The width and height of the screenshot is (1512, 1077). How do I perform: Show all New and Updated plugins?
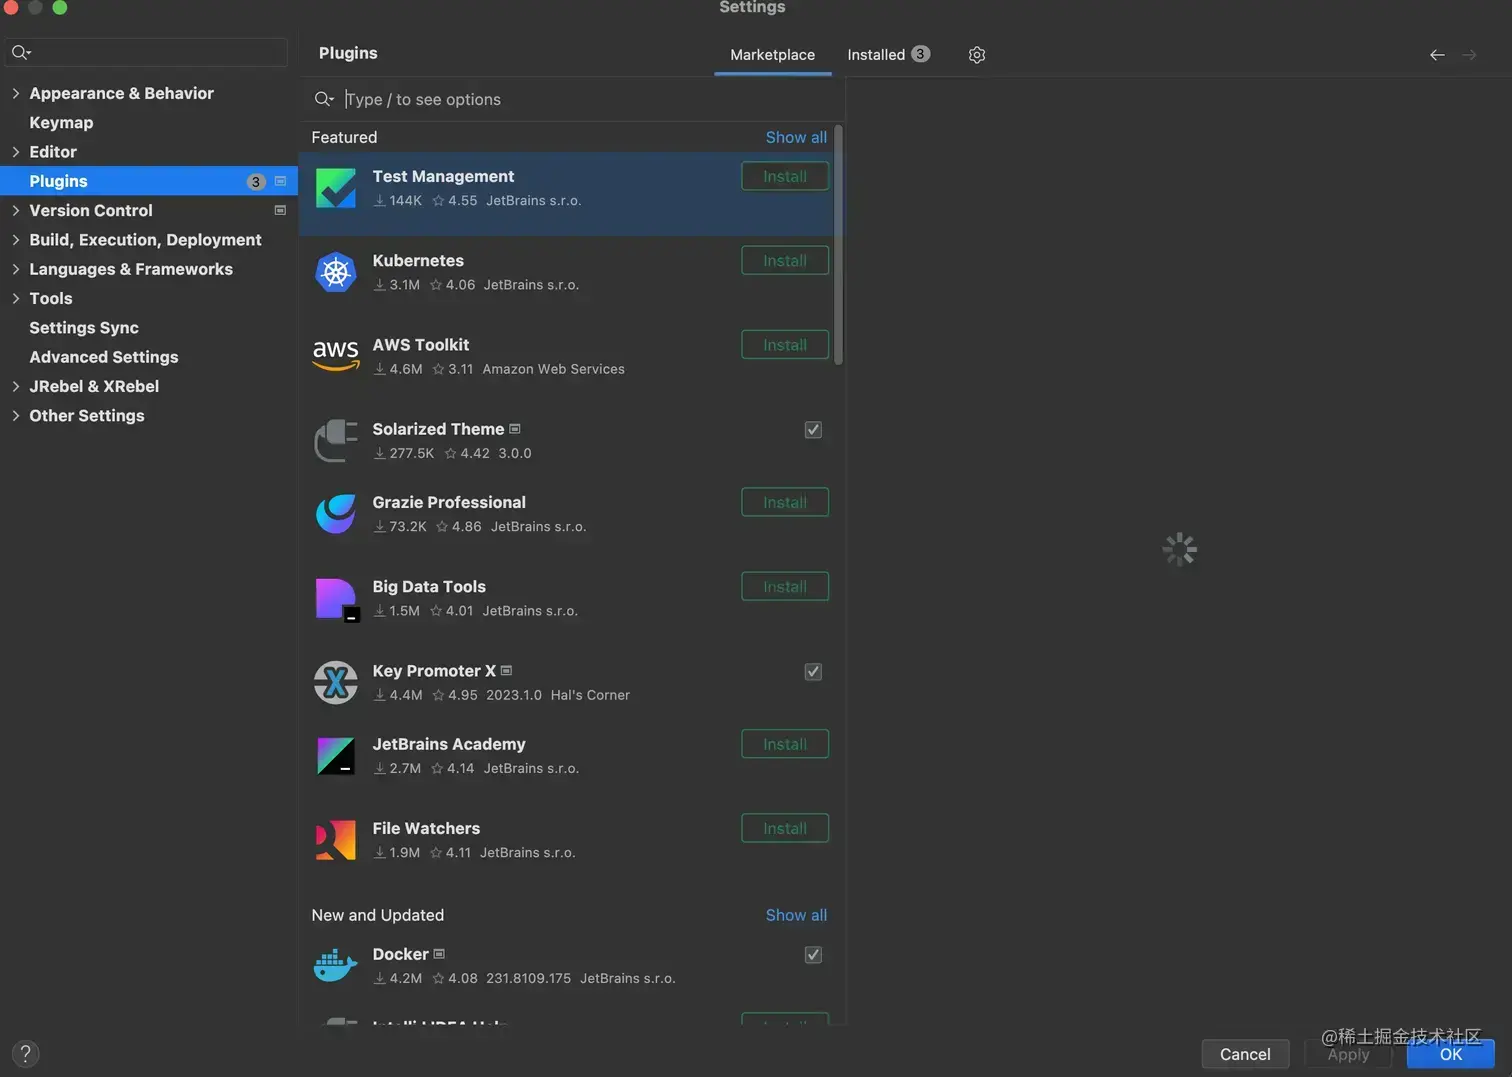coord(796,915)
